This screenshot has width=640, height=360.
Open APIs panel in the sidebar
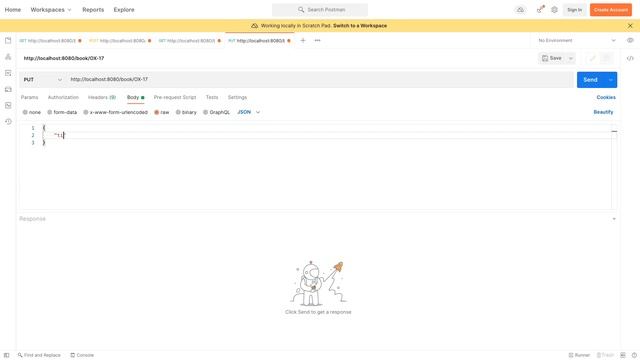pos(8,57)
